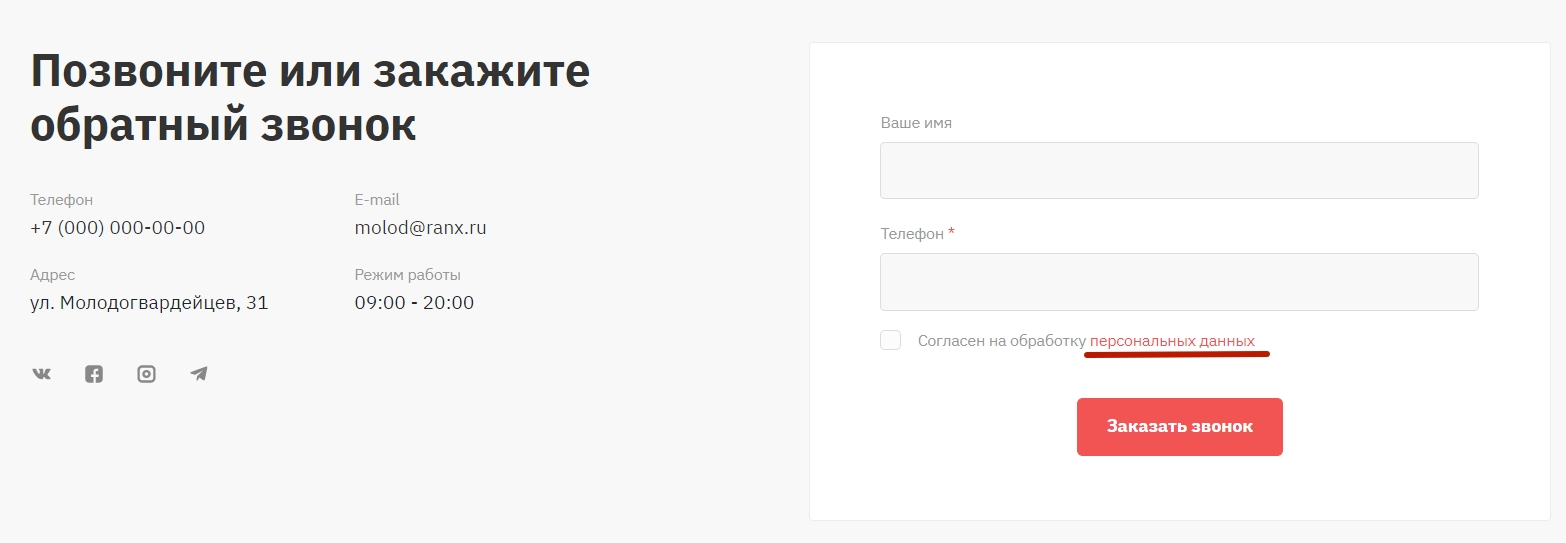Focus the required 'Телефон' input field
This screenshot has height=543, width=1566.
click(x=1179, y=282)
